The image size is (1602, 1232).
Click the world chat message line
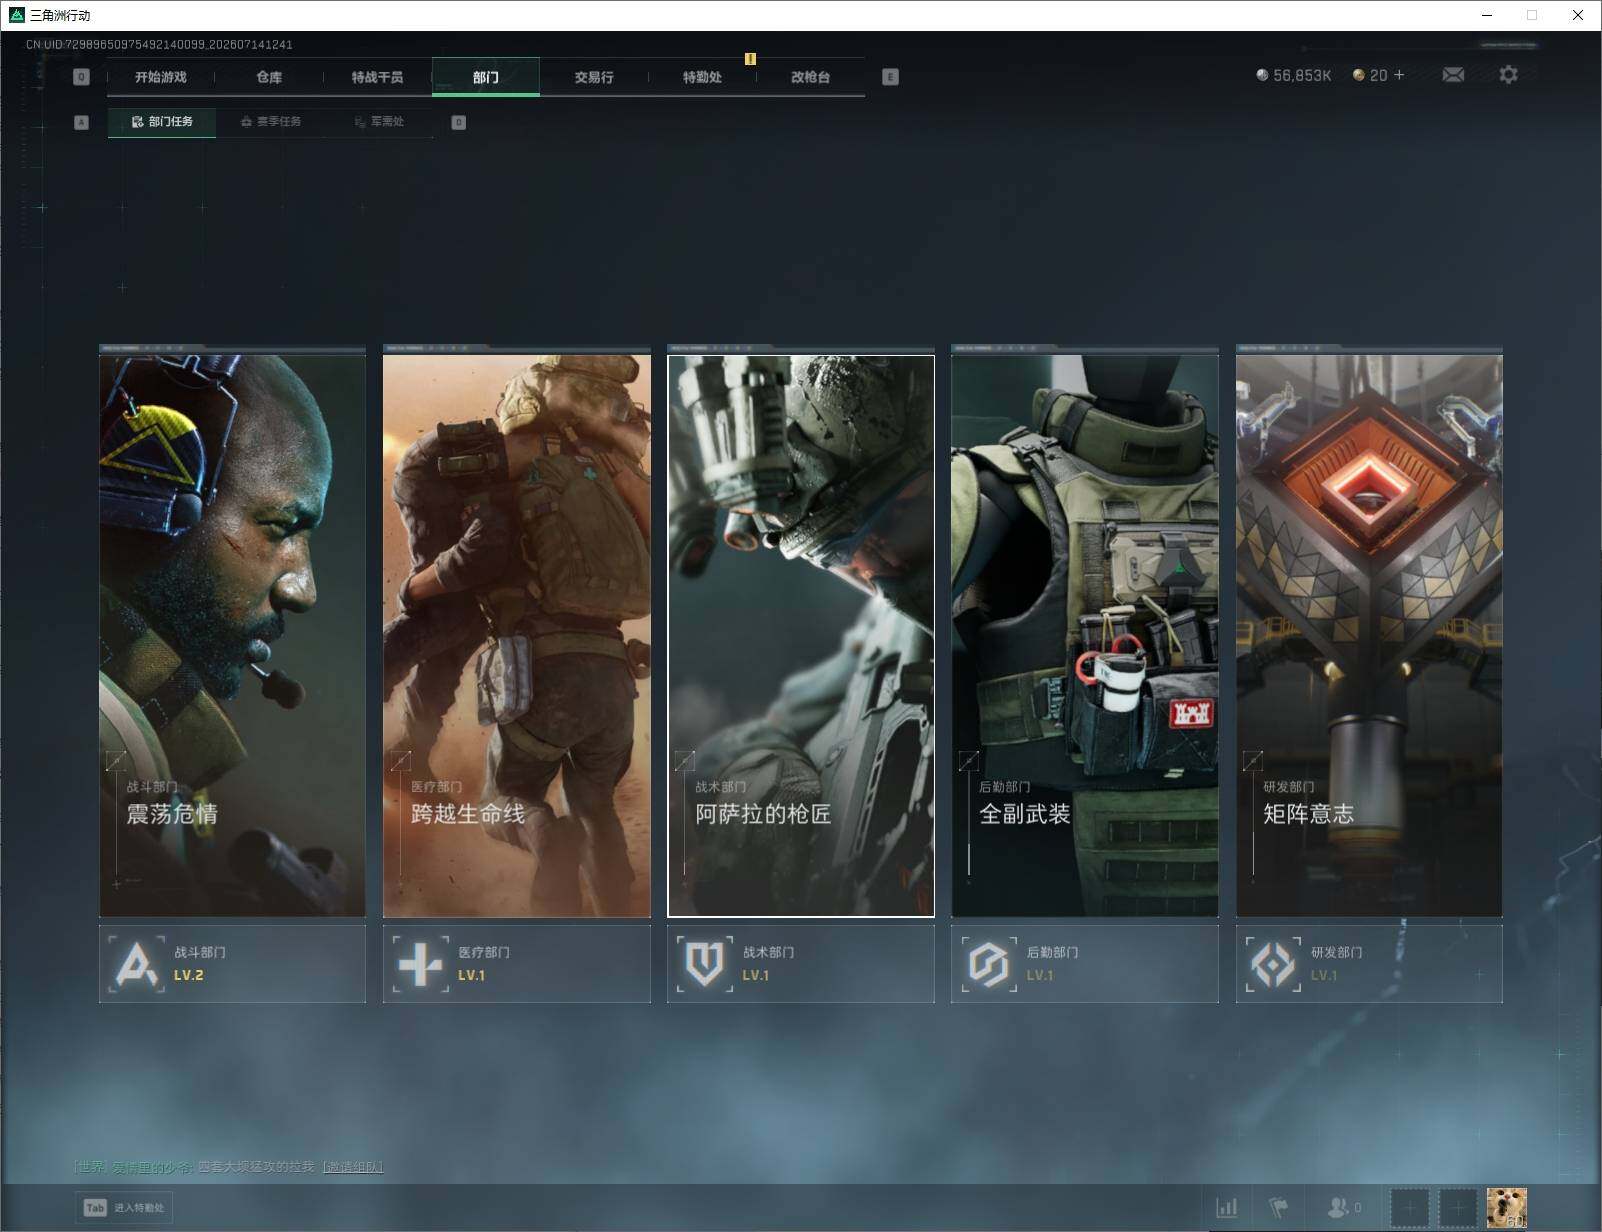tap(229, 1167)
